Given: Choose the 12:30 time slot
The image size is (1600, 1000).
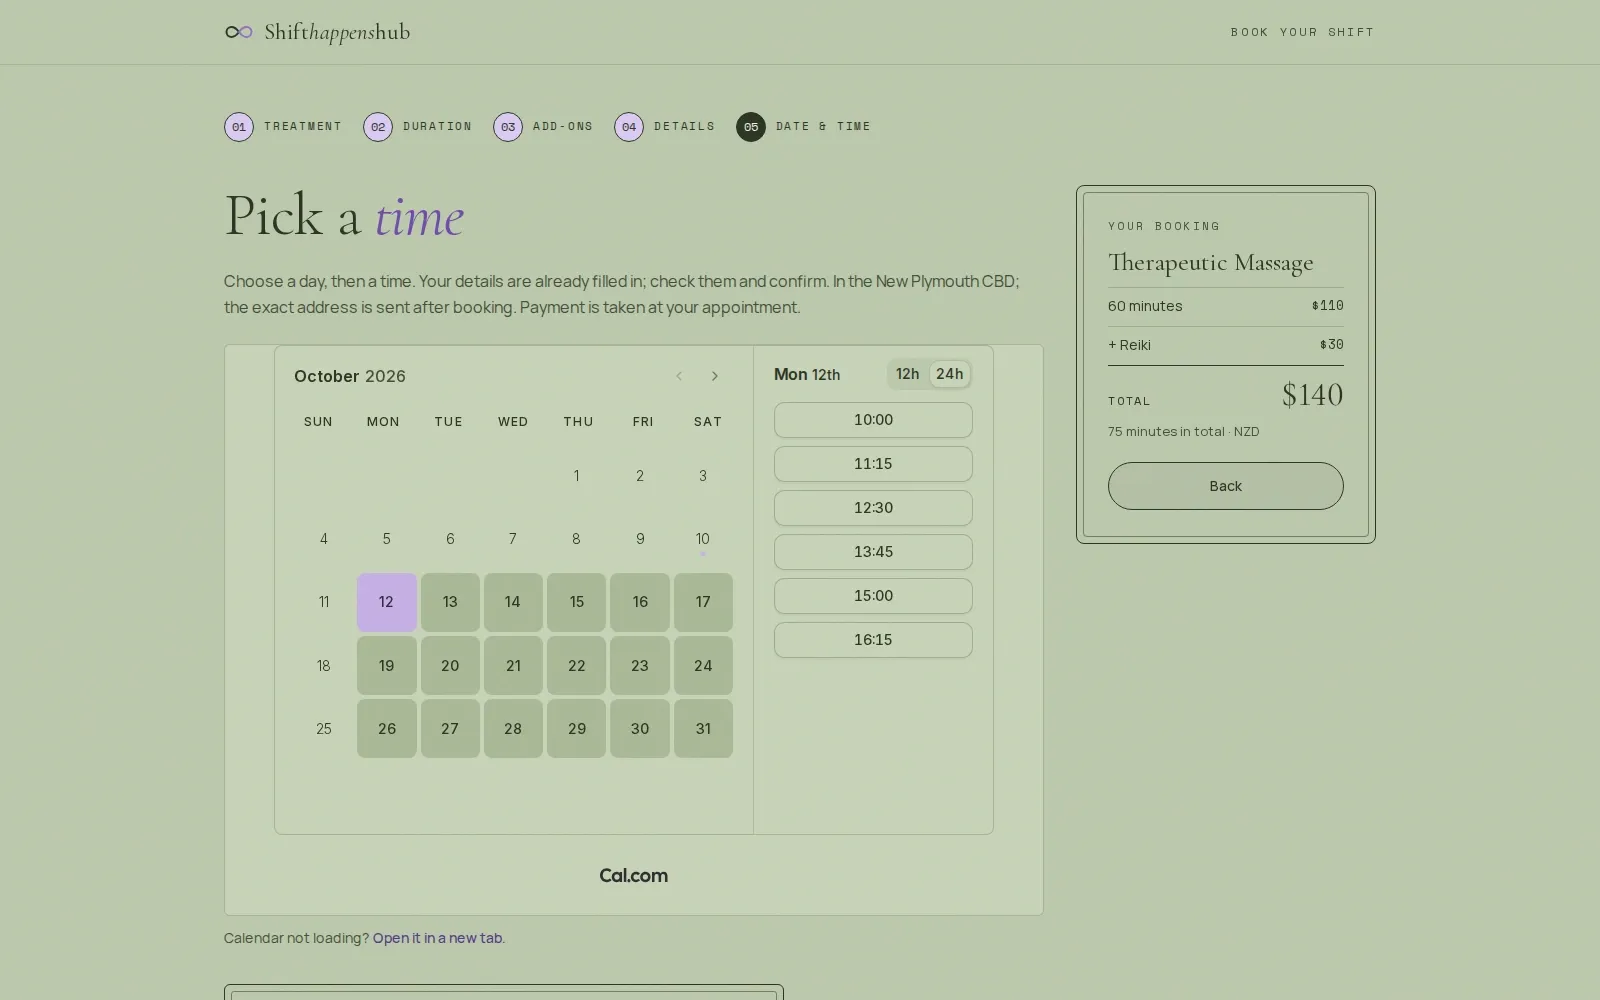Looking at the screenshot, I should 873,508.
